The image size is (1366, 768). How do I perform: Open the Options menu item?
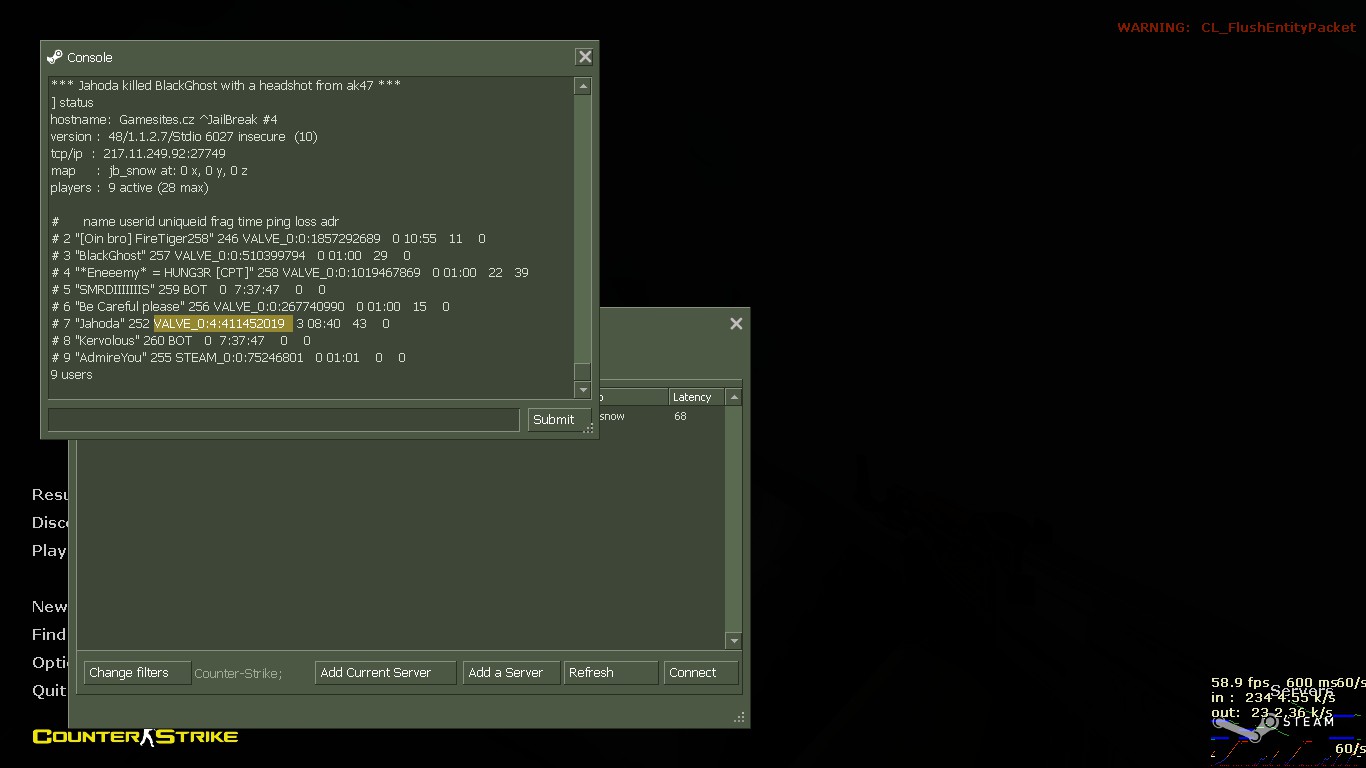pyautogui.click(x=50, y=662)
